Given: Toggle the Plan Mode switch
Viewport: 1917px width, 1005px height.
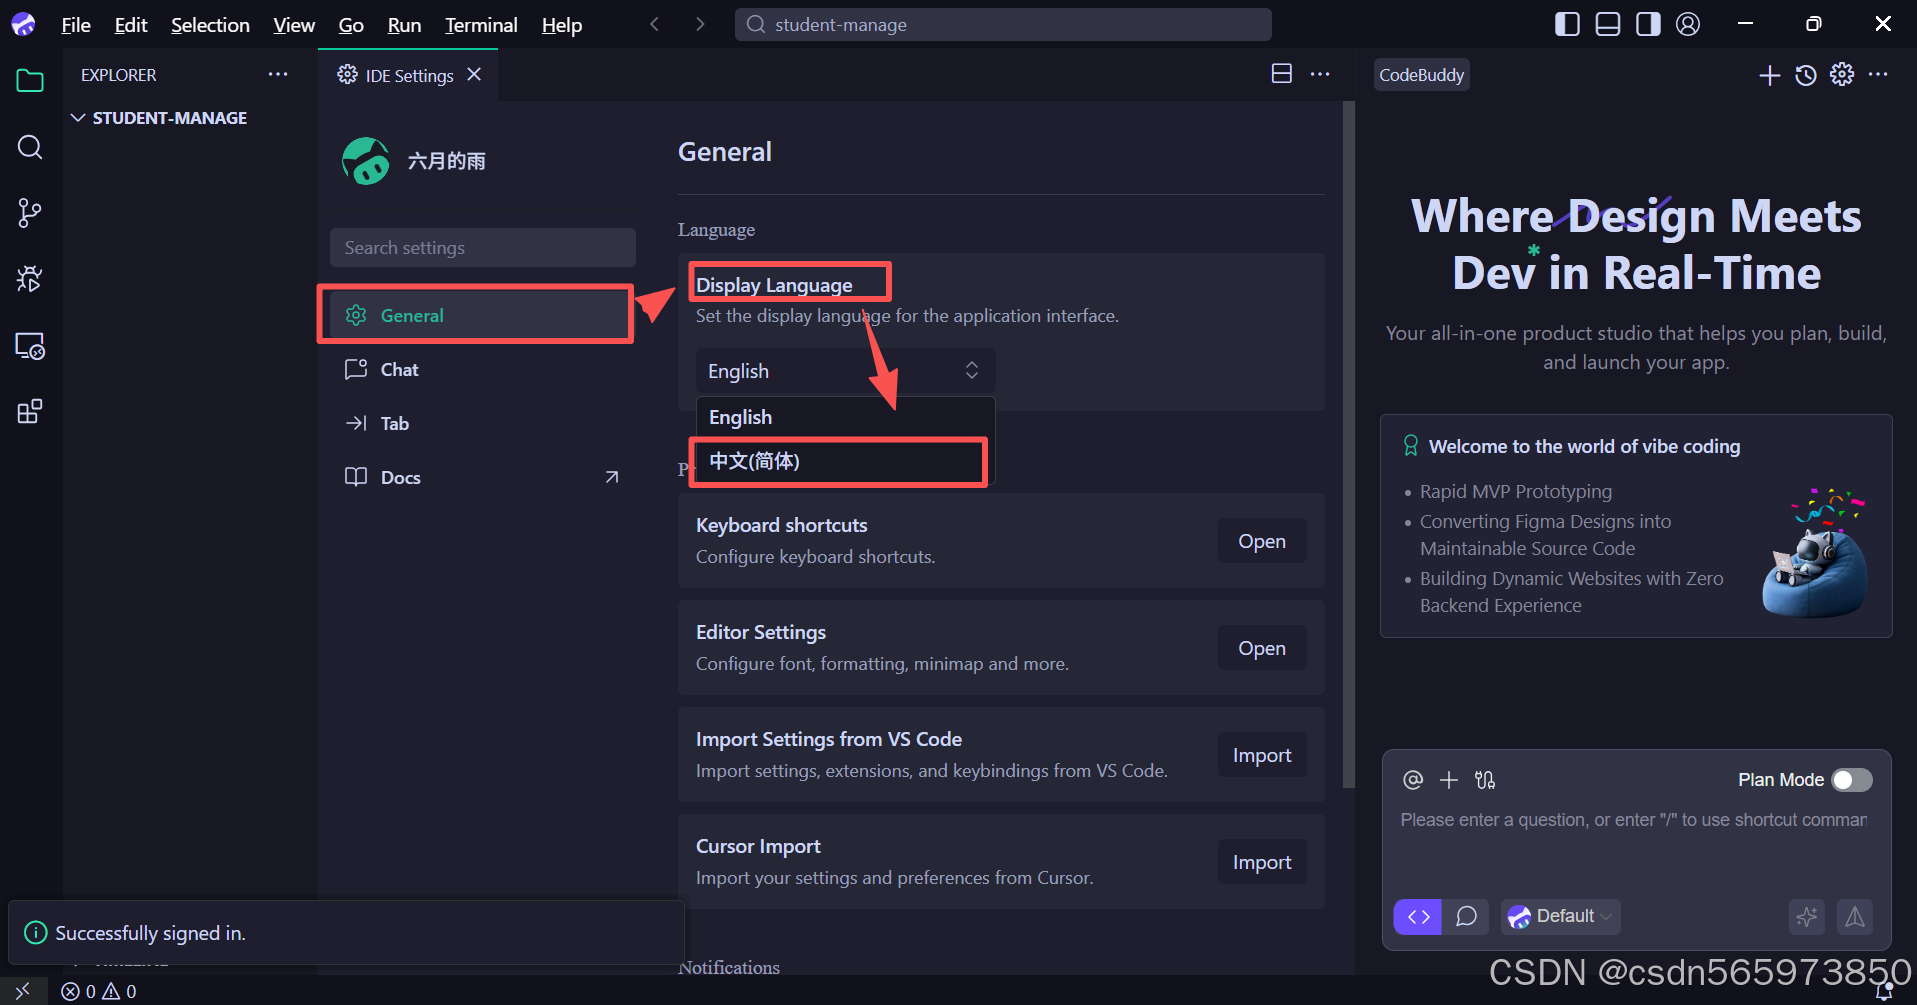Looking at the screenshot, I should coord(1852,780).
